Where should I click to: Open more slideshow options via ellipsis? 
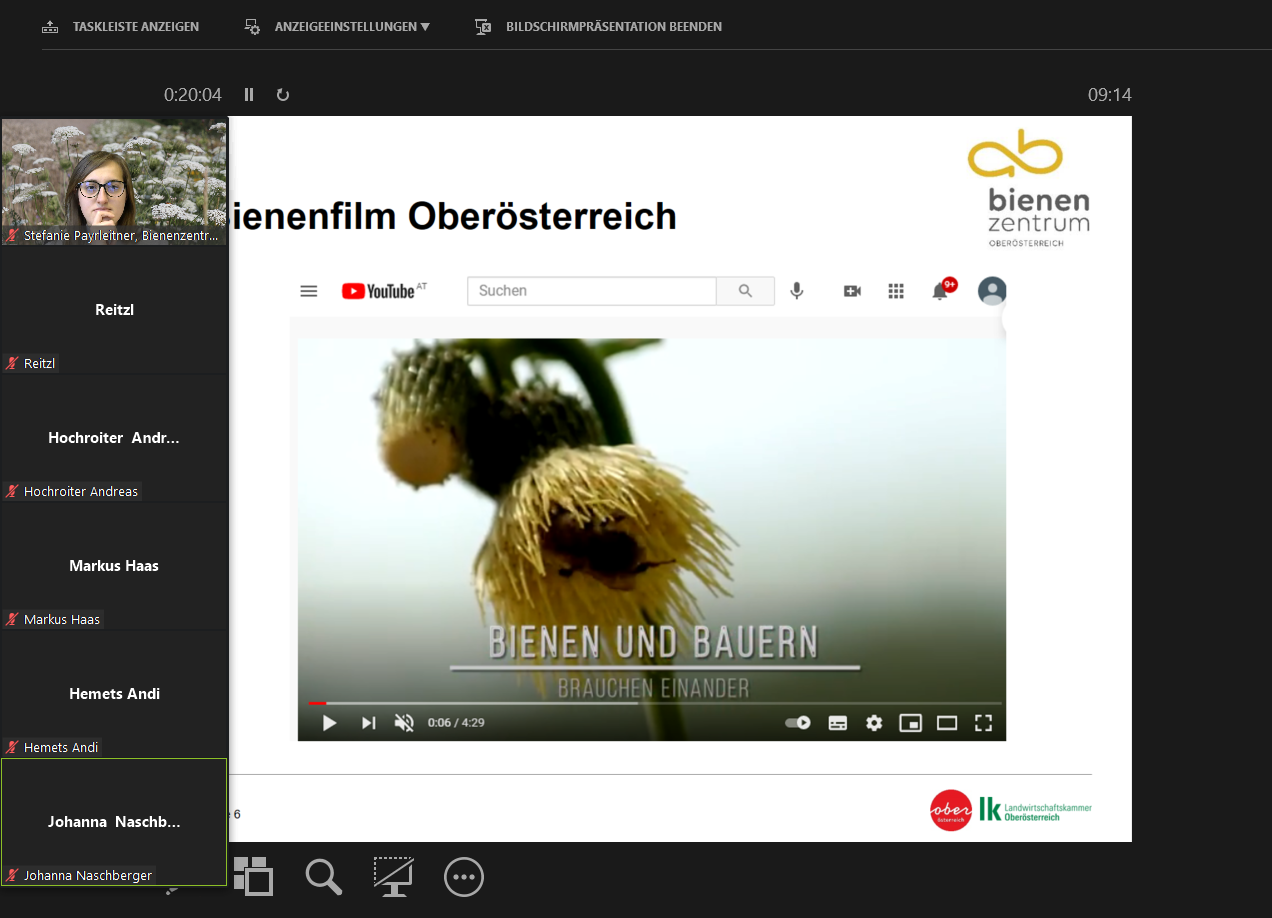pos(463,877)
